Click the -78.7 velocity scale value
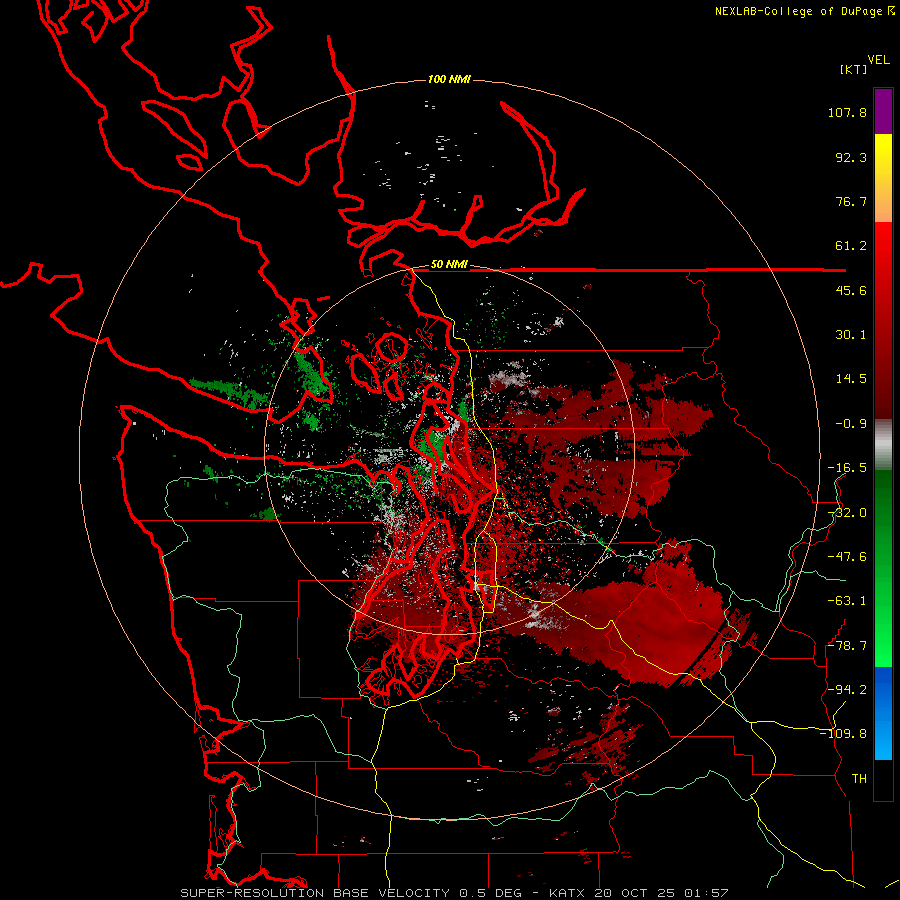The height and width of the screenshot is (900, 900). click(x=847, y=646)
